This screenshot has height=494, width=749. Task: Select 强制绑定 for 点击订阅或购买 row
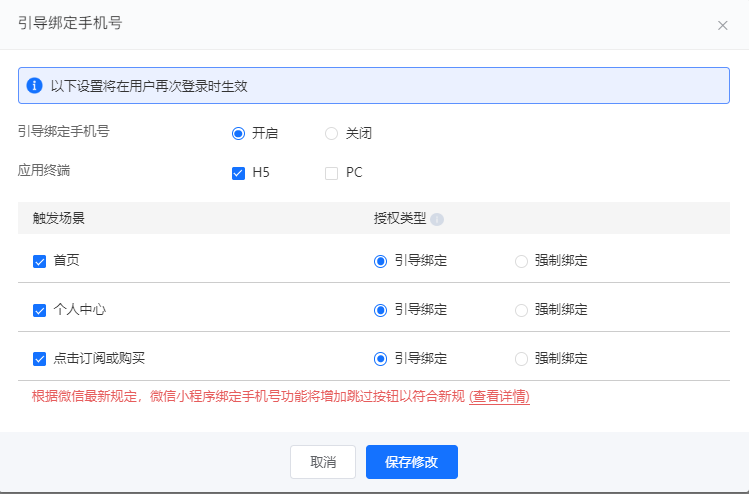click(x=521, y=359)
